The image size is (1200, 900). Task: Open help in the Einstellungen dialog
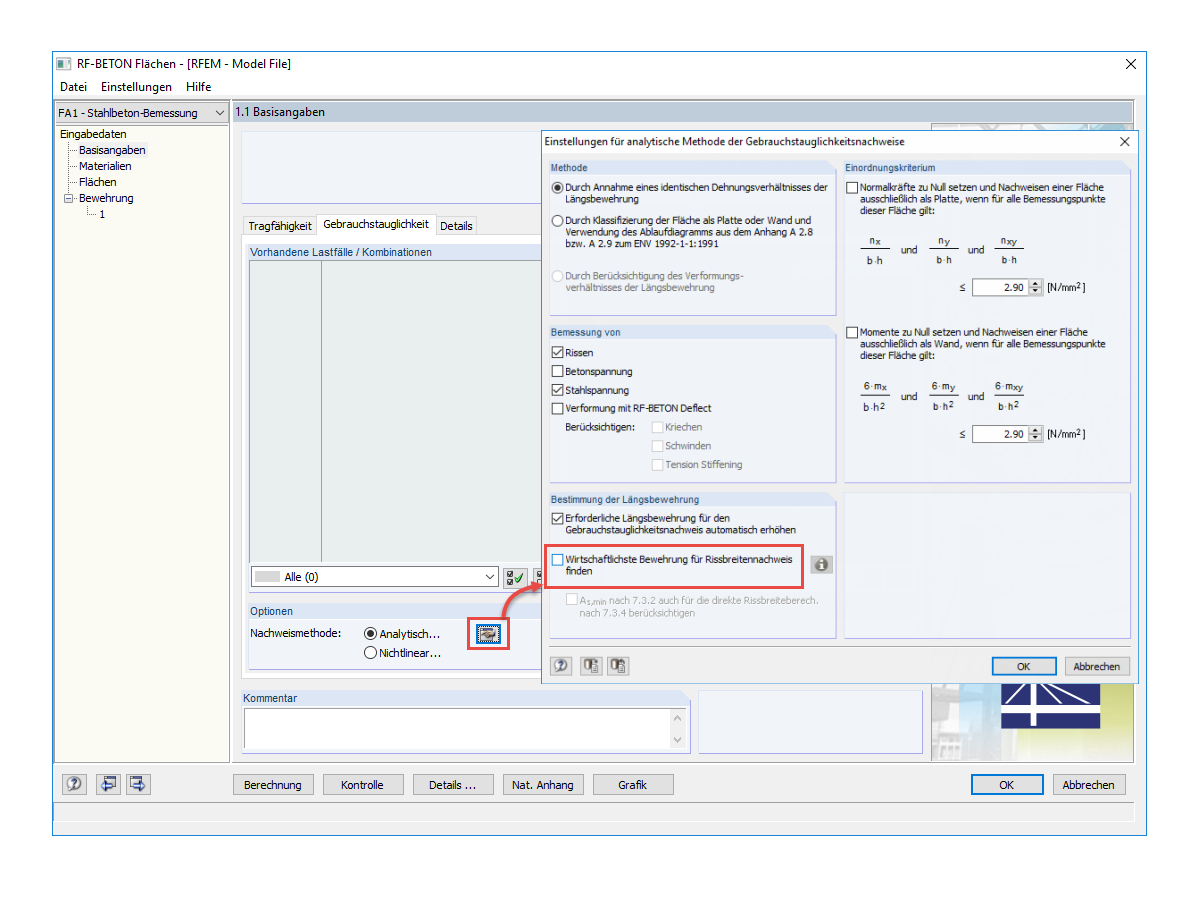point(562,666)
